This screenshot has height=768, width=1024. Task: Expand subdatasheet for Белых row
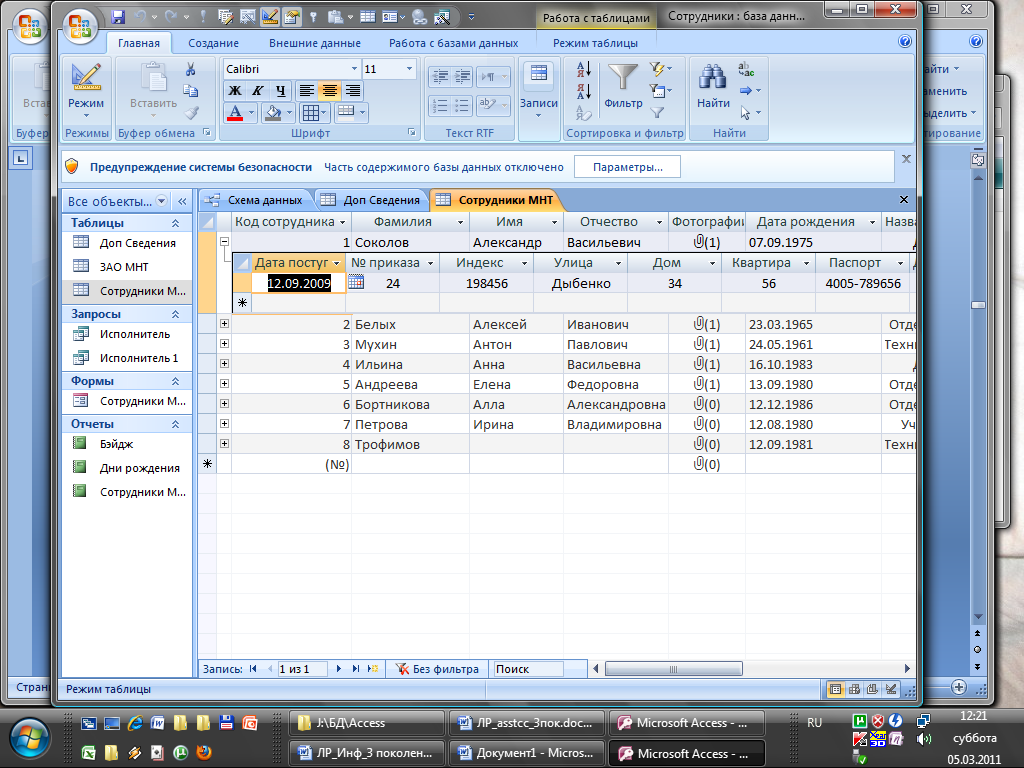click(x=224, y=324)
